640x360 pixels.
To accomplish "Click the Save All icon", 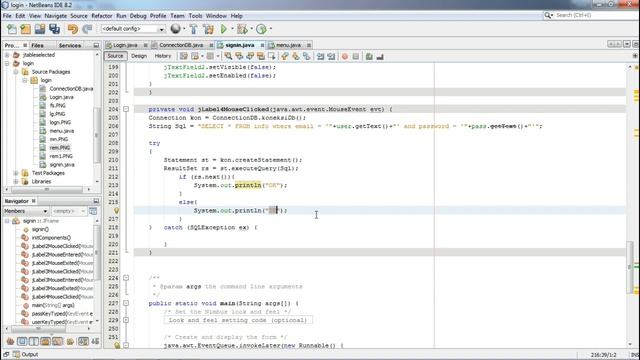I will tap(54, 29).
